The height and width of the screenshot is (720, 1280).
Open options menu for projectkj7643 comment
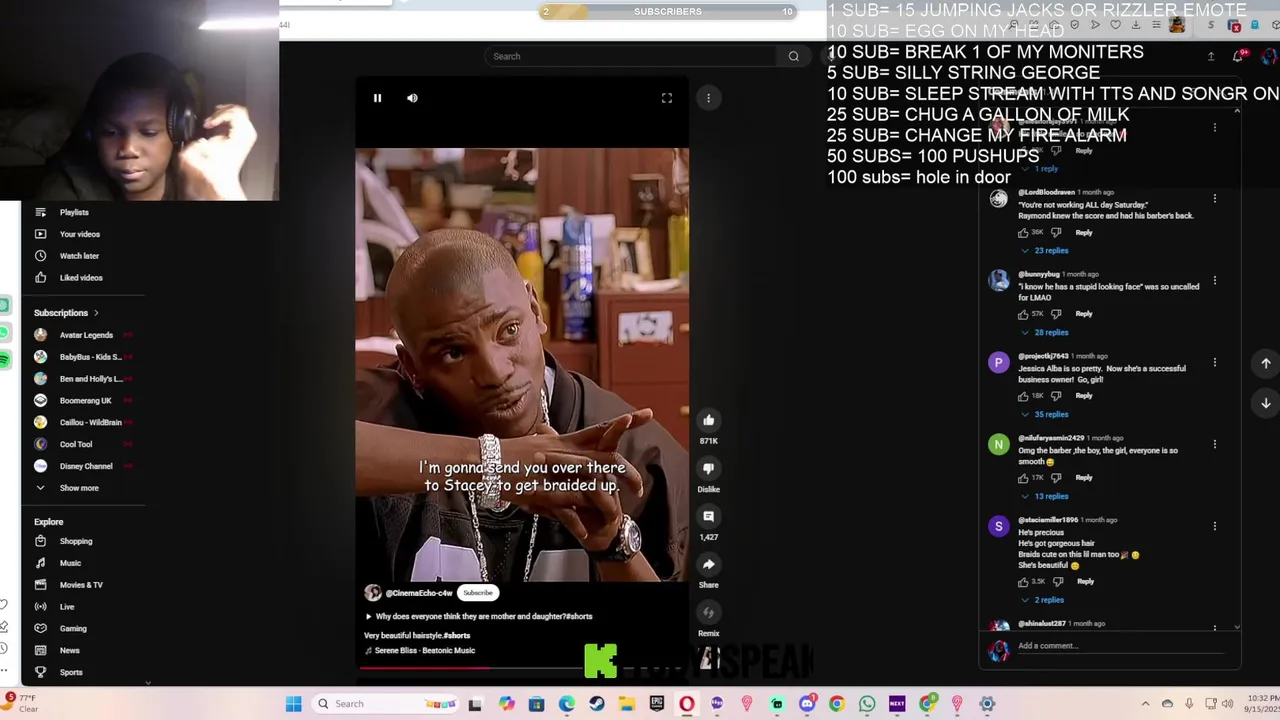[1215, 363]
